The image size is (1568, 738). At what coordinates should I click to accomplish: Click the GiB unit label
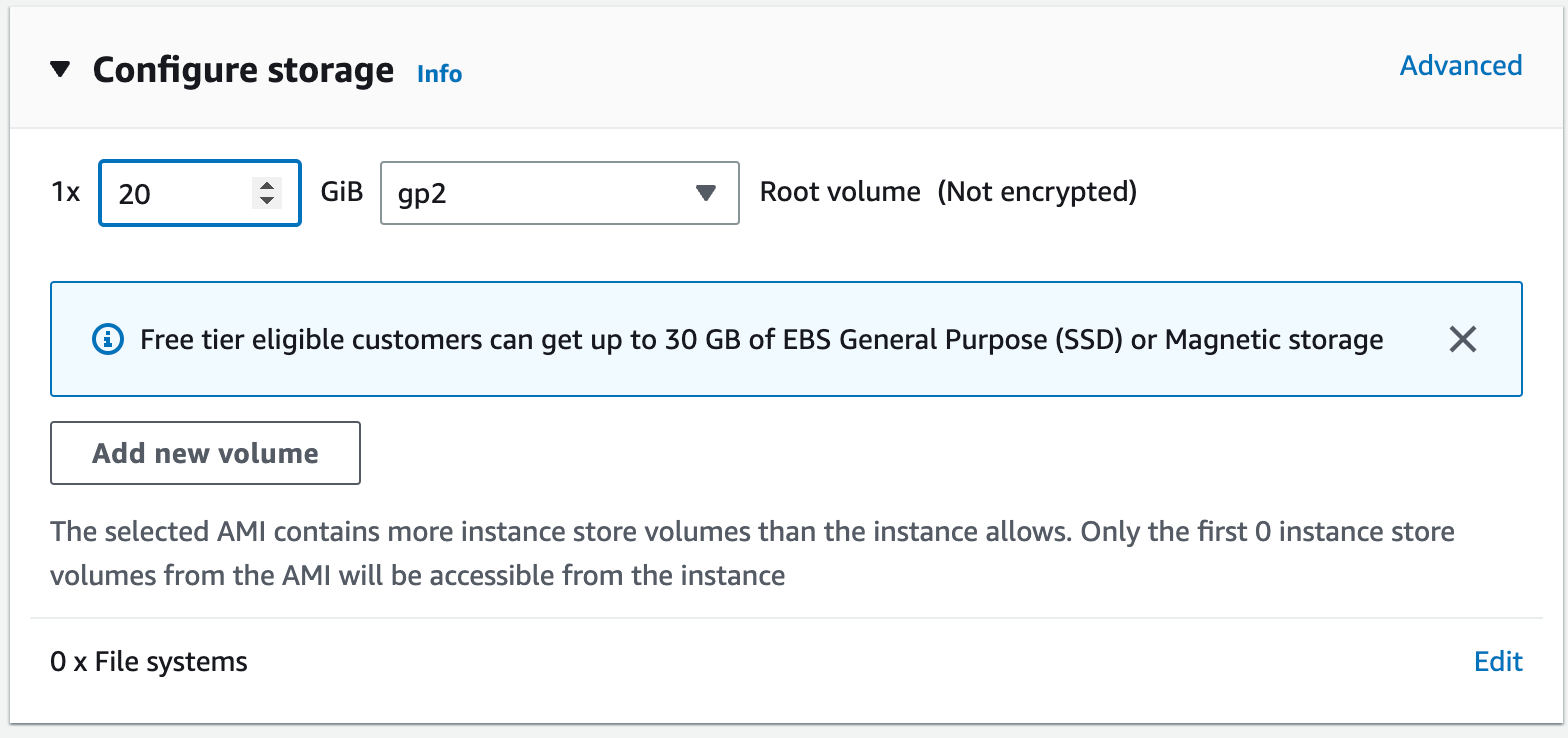pos(341,192)
